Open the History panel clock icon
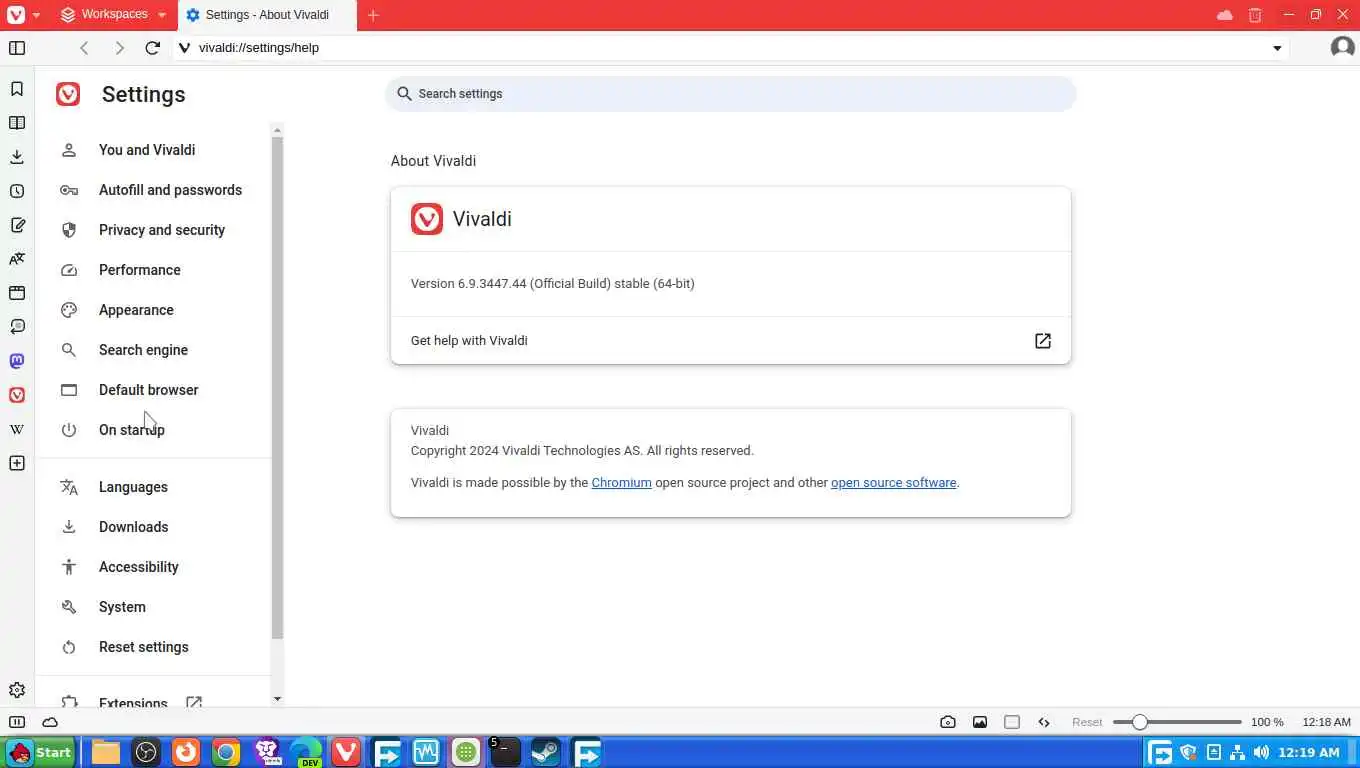The image size is (1360, 768). pyautogui.click(x=17, y=191)
